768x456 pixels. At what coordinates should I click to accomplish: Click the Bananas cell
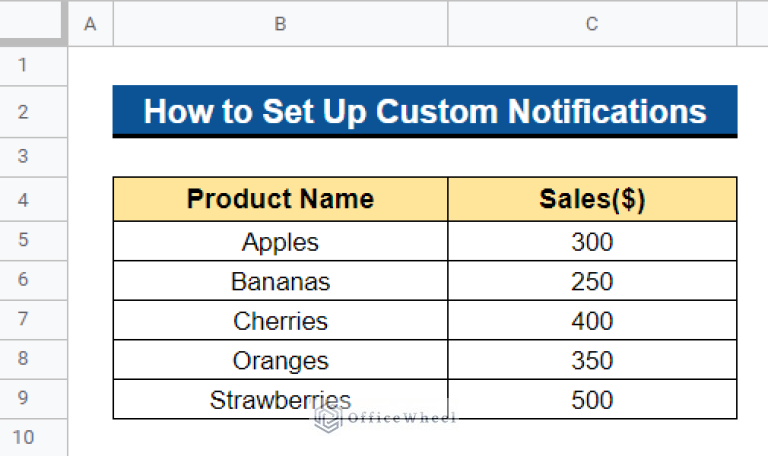280,281
